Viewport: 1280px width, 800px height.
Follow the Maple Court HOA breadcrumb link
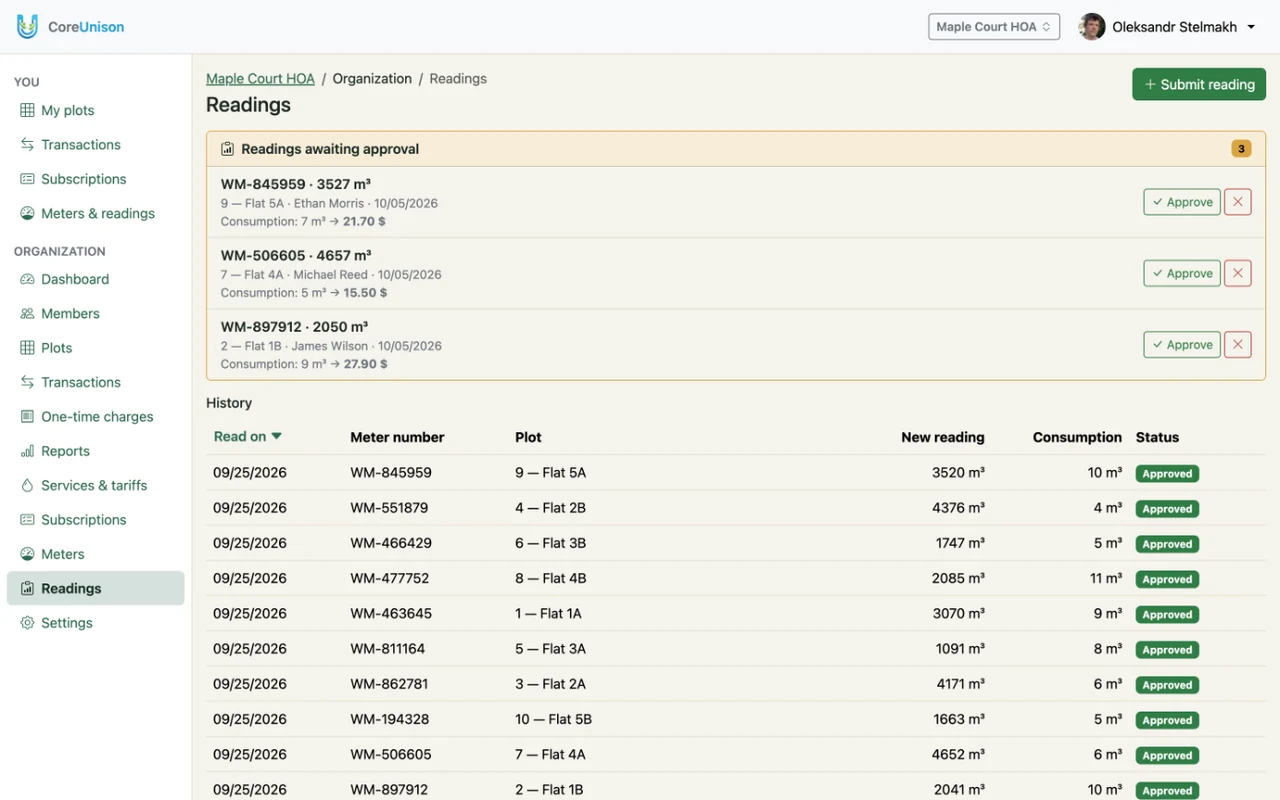[260, 78]
